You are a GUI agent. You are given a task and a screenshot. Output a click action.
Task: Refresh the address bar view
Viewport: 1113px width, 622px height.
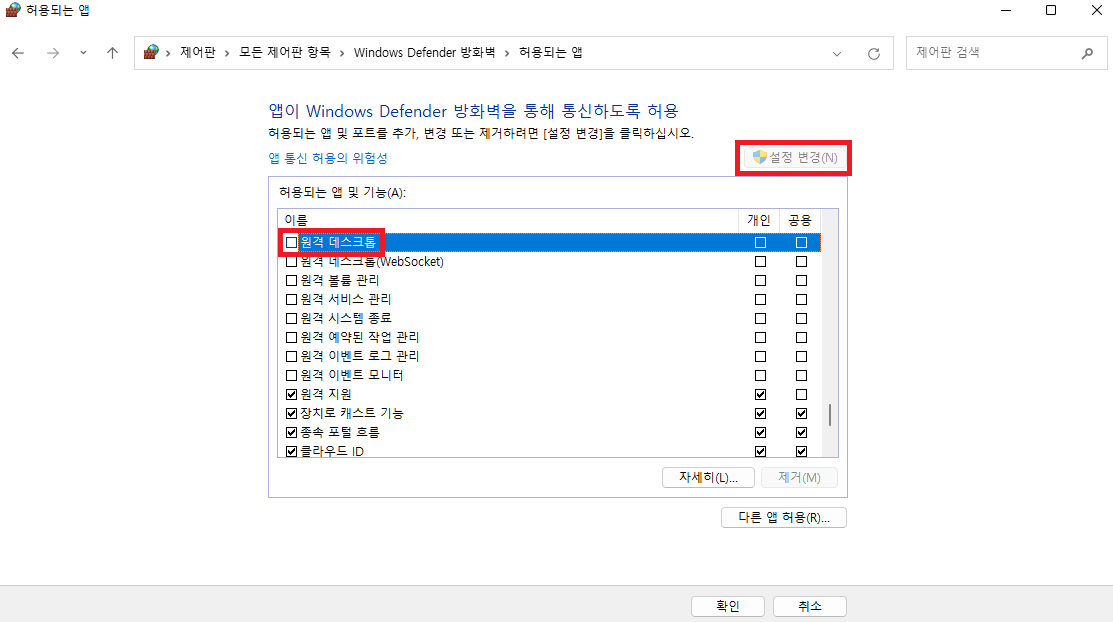(x=874, y=53)
